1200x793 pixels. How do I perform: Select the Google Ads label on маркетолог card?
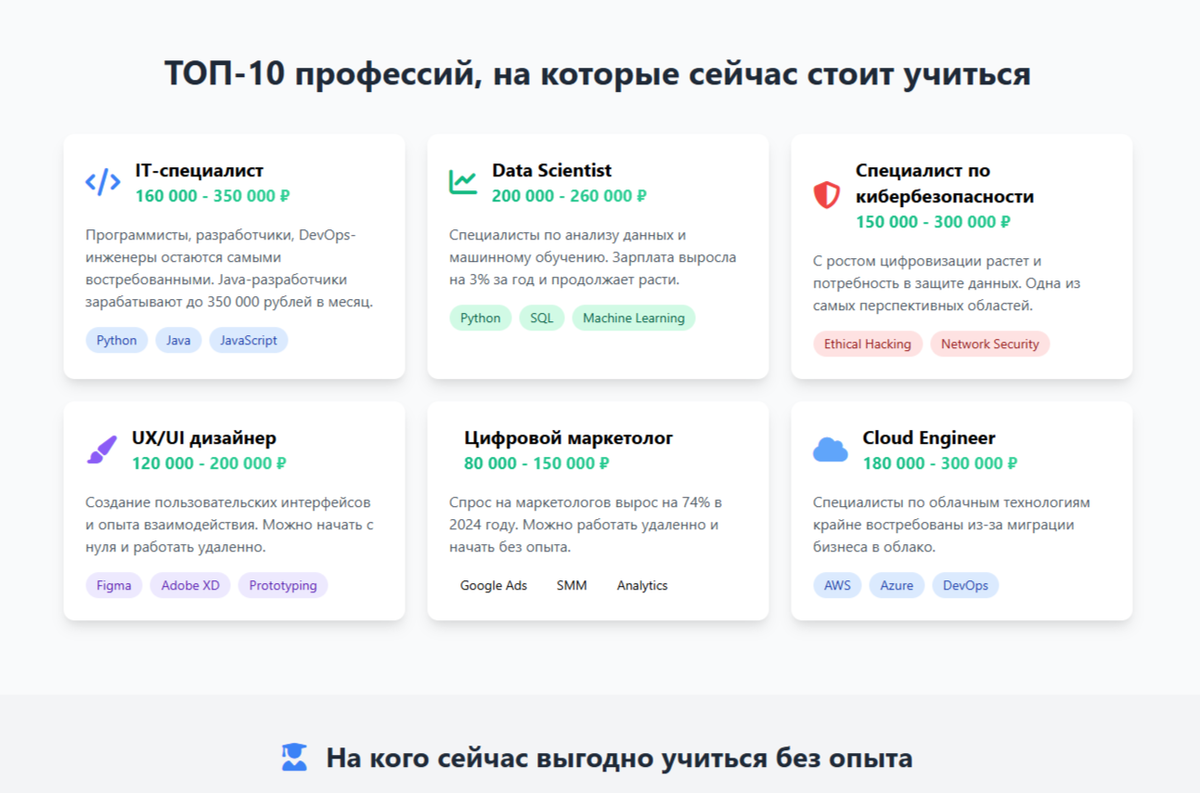click(493, 585)
